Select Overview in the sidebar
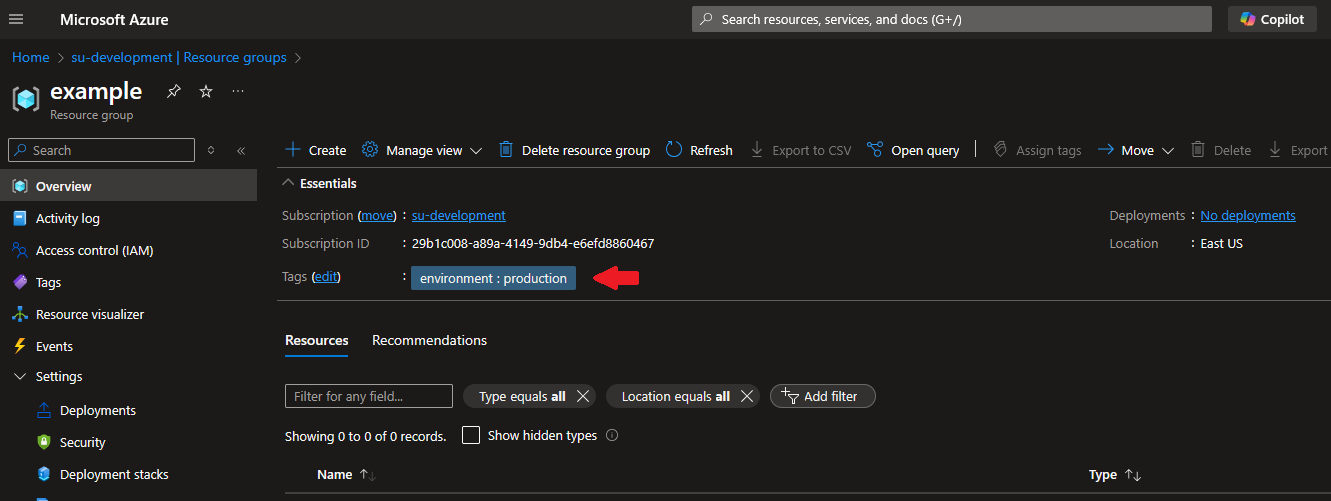The image size is (1331, 501). click(x=128, y=186)
